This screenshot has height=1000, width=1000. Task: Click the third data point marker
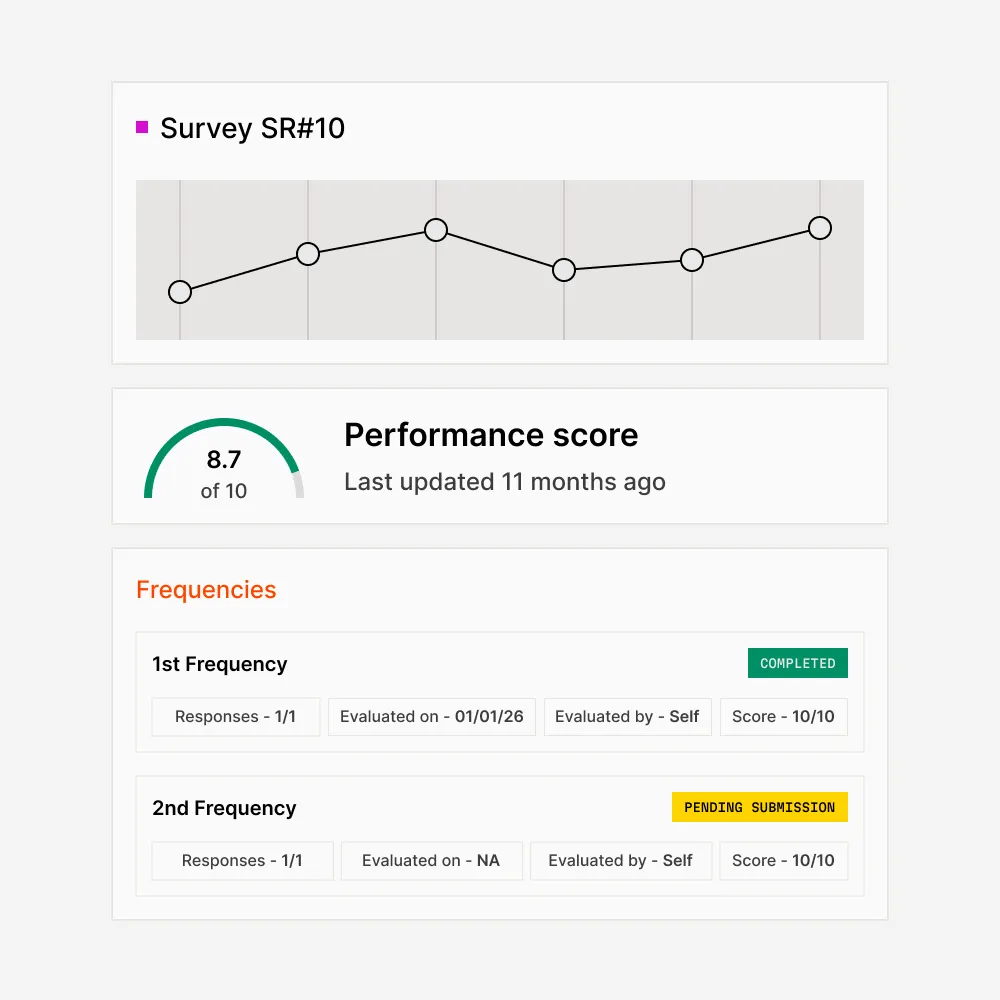[x=436, y=230]
